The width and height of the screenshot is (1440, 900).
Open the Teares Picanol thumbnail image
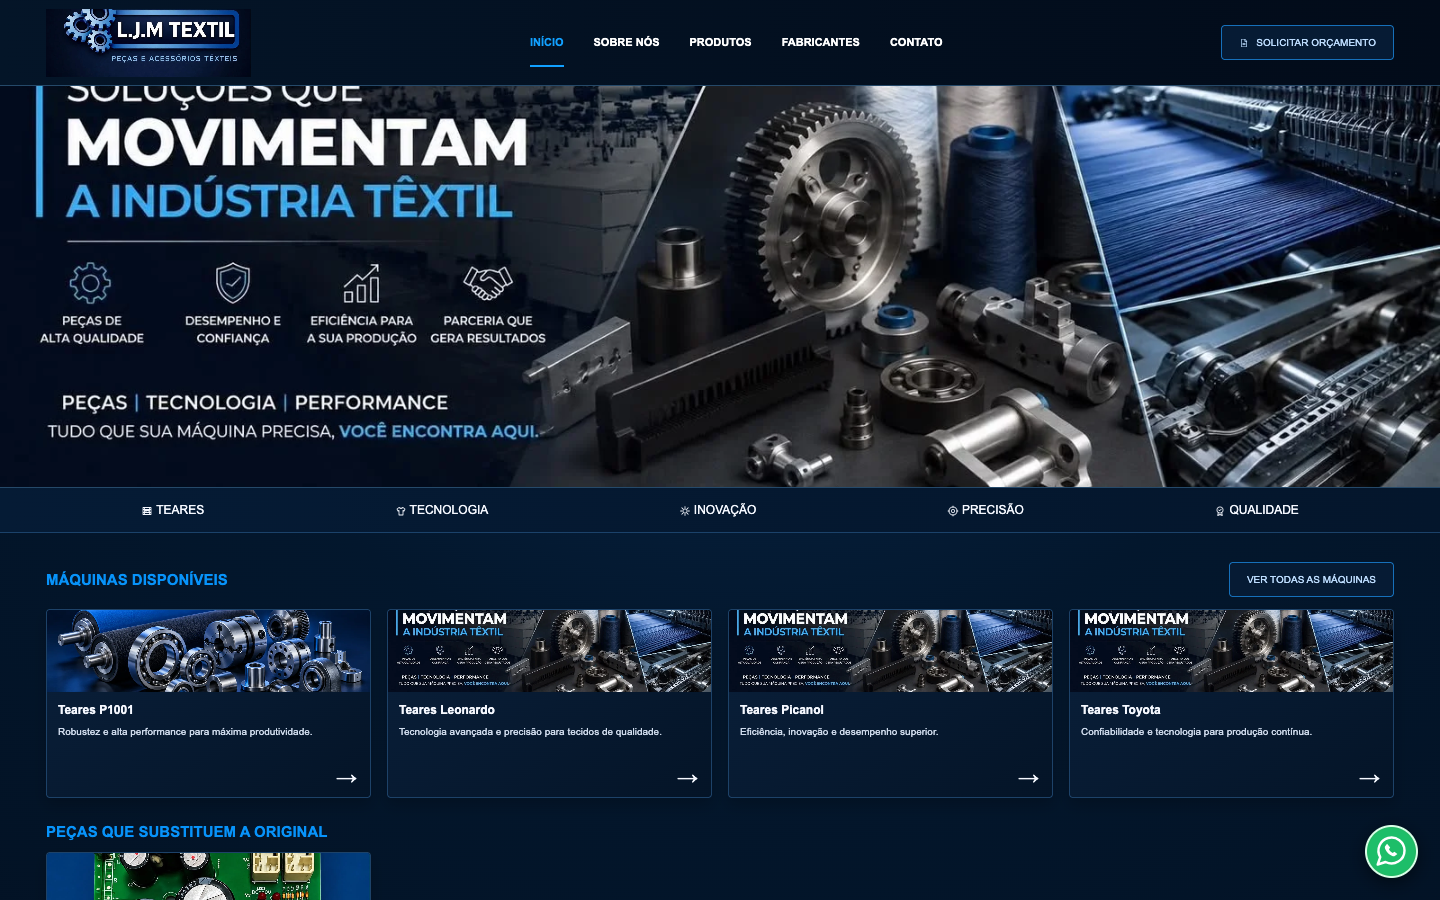tap(890, 651)
